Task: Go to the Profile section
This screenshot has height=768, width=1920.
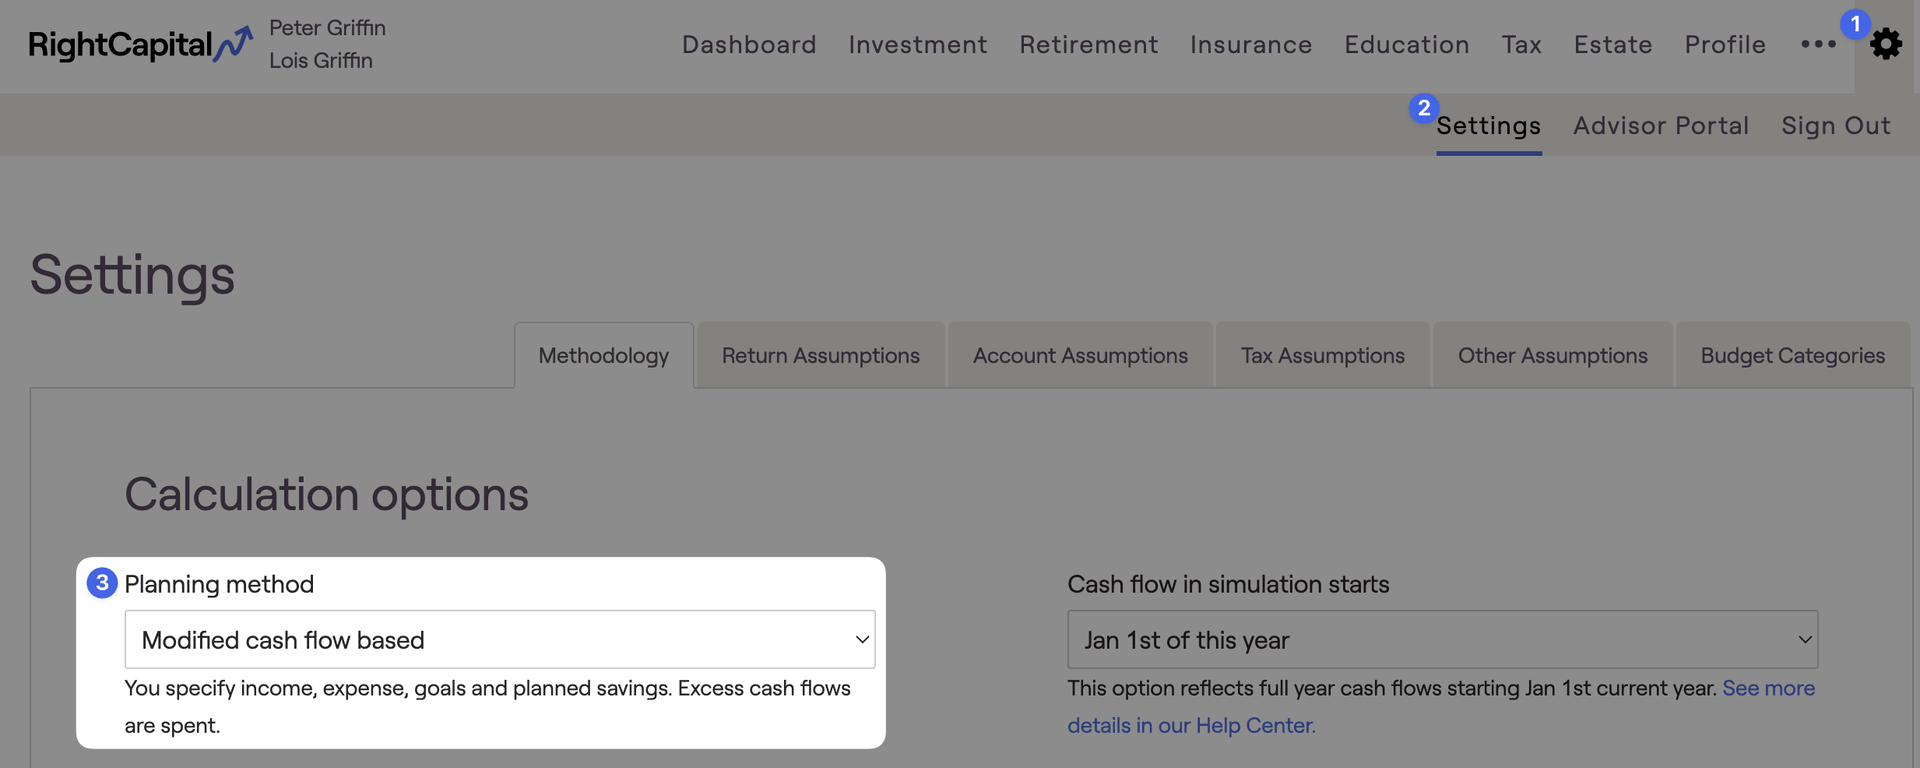Action: (x=1725, y=44)
